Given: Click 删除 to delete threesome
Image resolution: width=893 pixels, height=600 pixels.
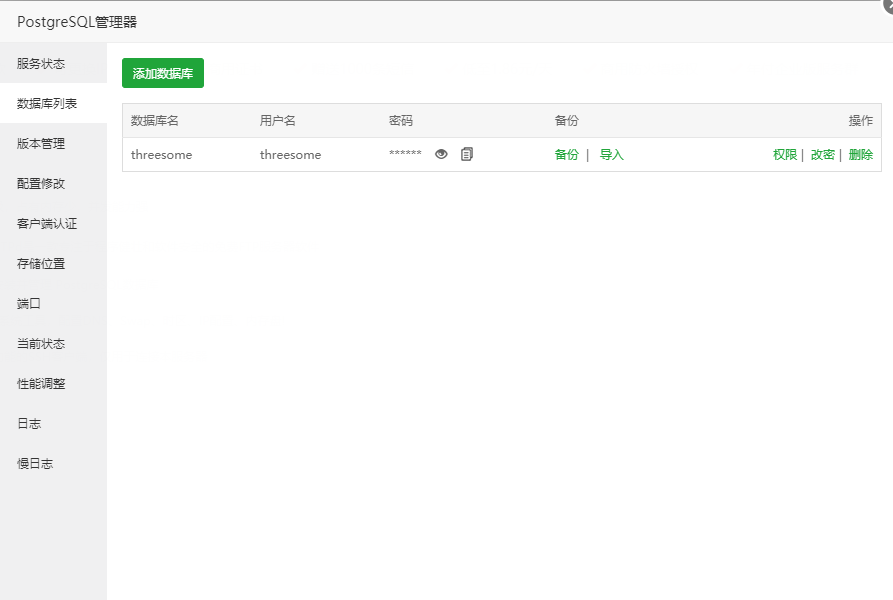Looking at the screenshot, I should (x=861, y=154).
